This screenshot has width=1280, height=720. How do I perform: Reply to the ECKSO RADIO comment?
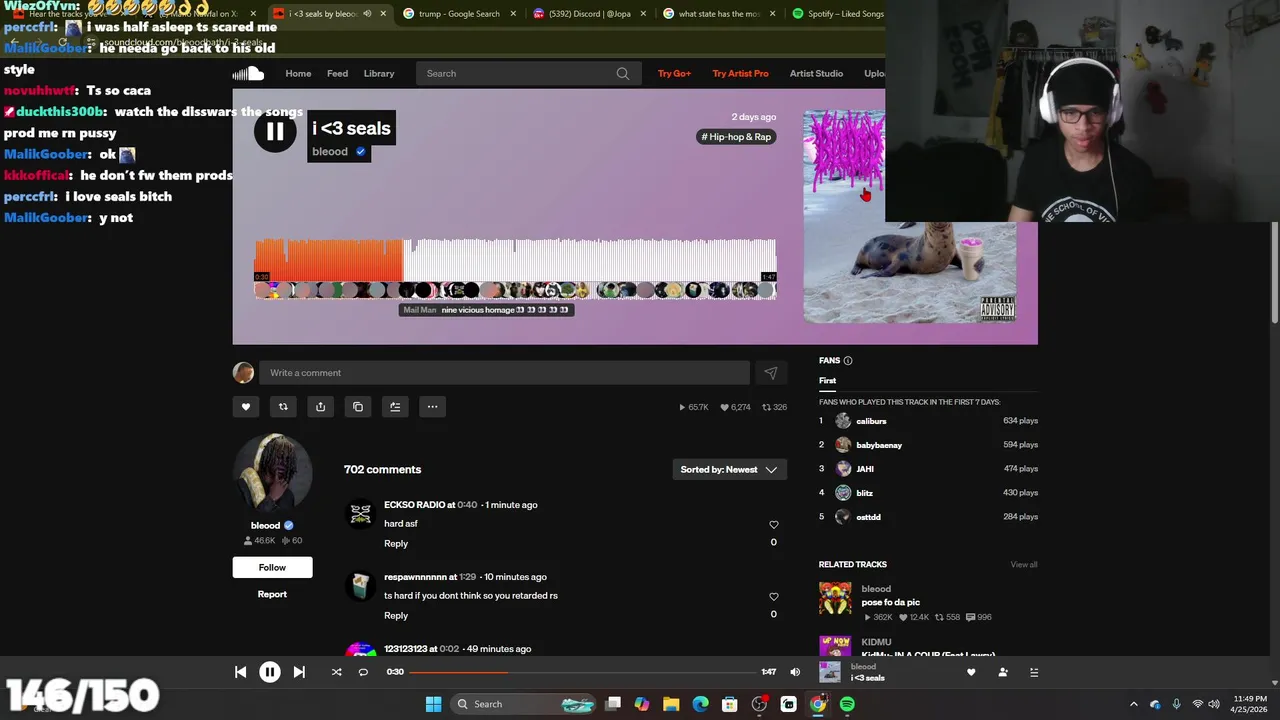click(396, 544)
